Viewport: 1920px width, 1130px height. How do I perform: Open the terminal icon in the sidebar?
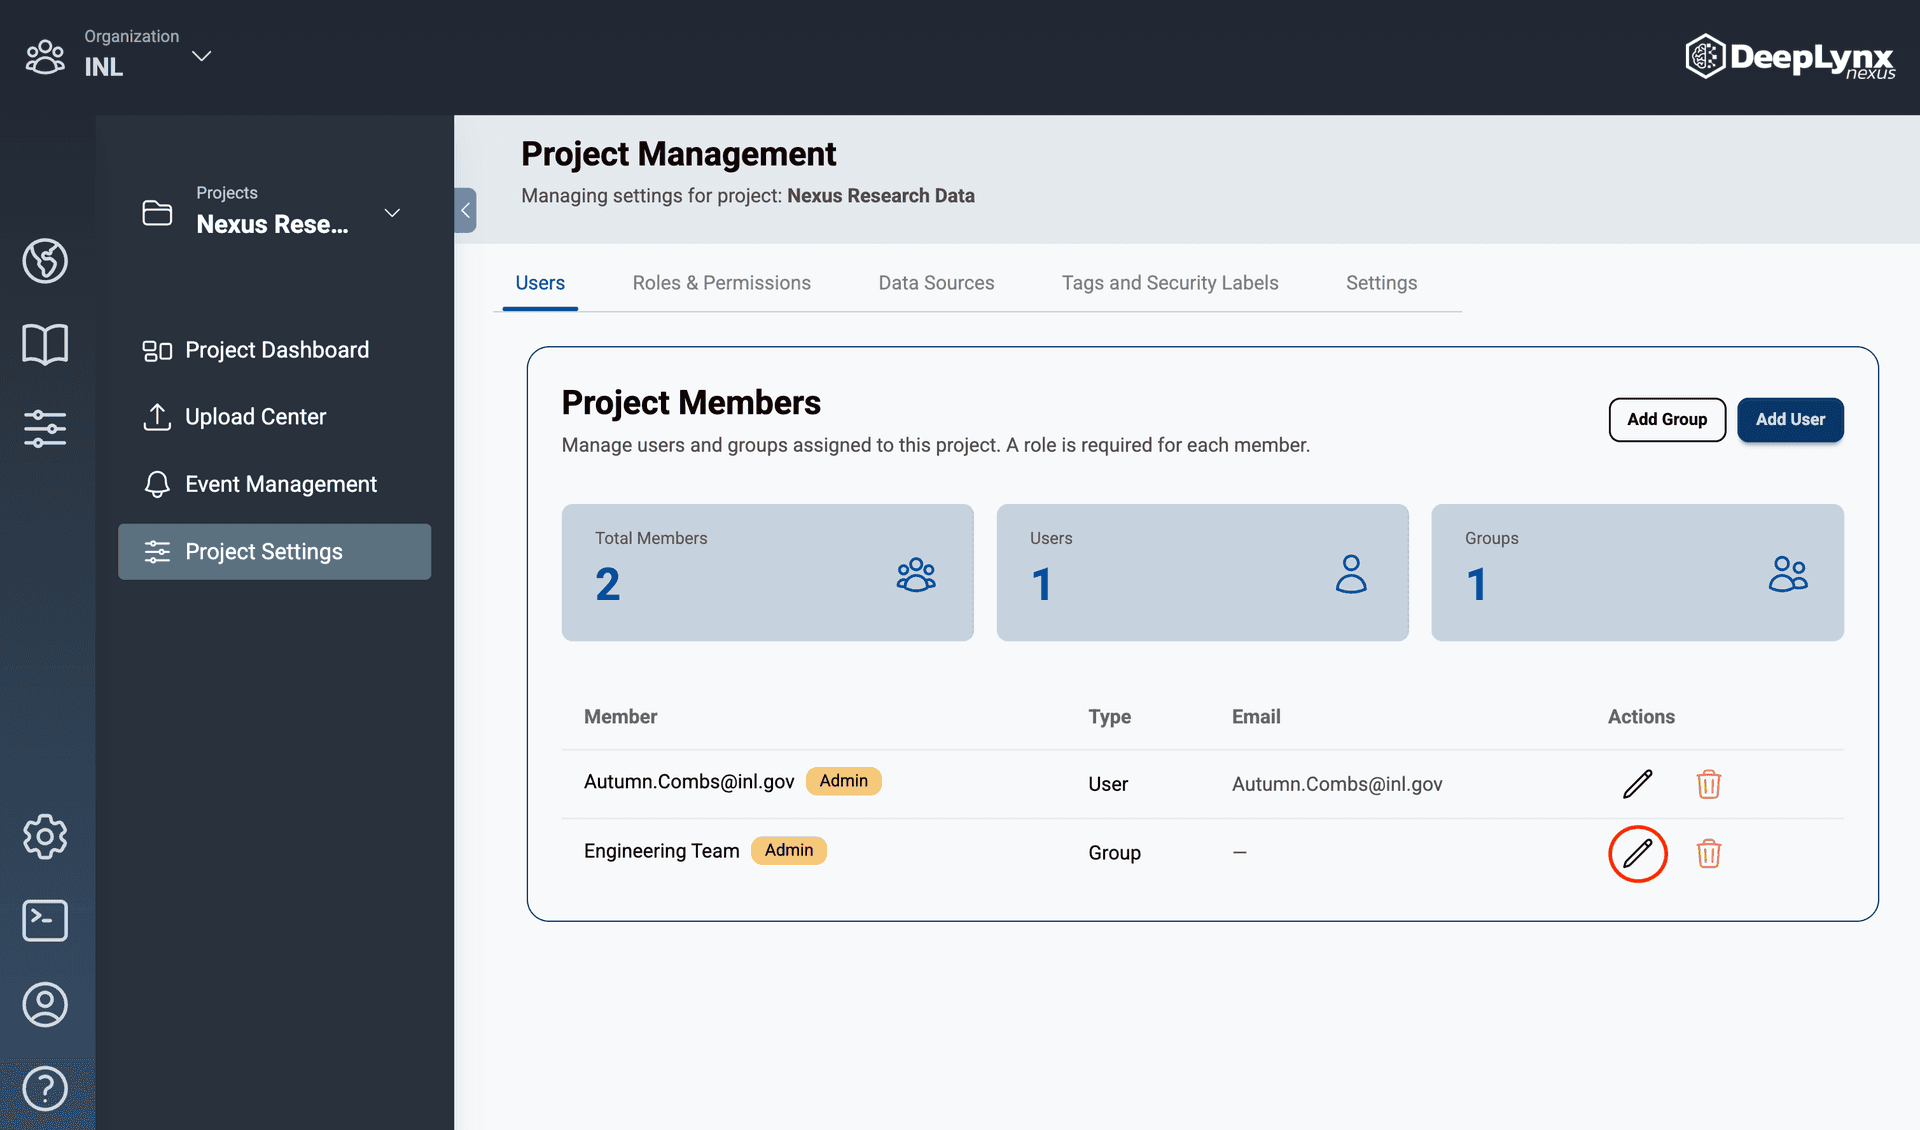point(45,920)
